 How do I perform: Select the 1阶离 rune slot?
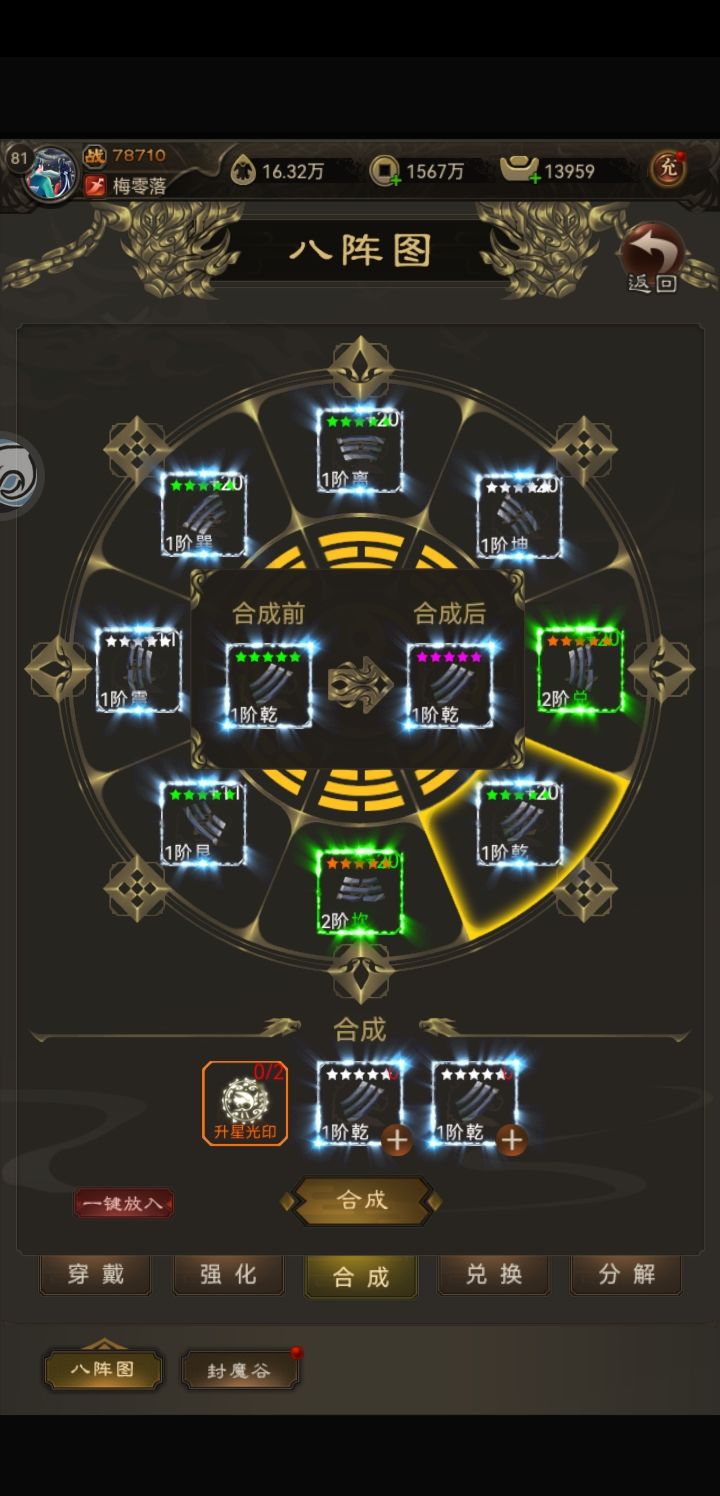pos(360,451)
